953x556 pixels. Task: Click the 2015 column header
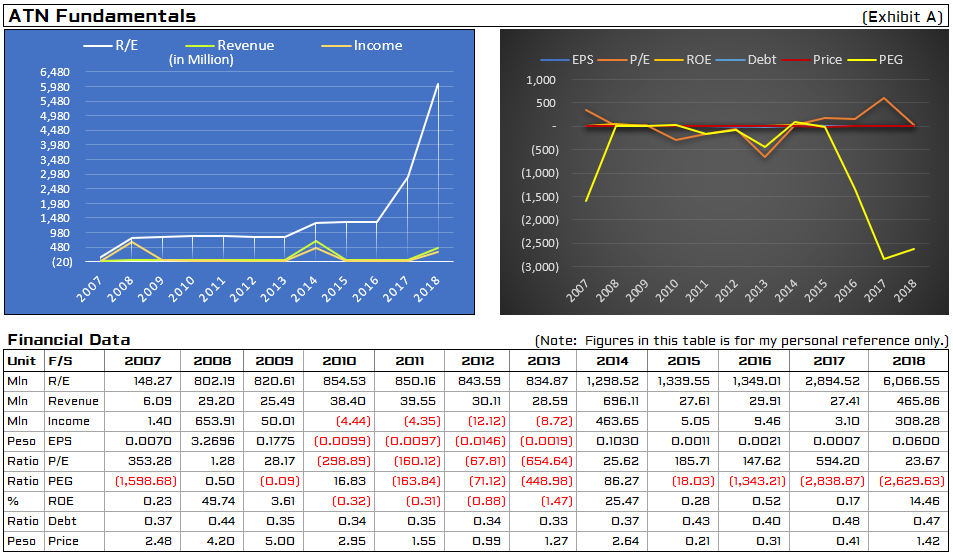pos(683,361)
